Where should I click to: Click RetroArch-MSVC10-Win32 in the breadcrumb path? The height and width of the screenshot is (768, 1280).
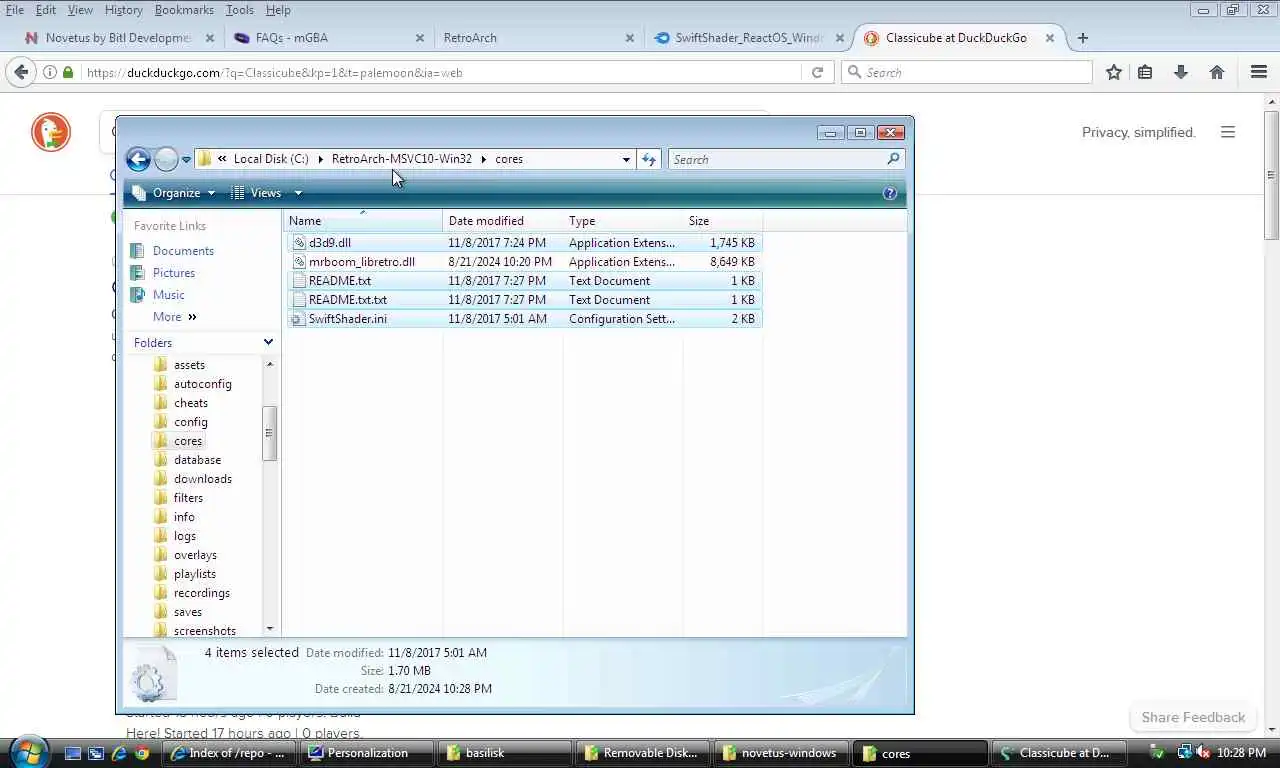coord(401,159)
